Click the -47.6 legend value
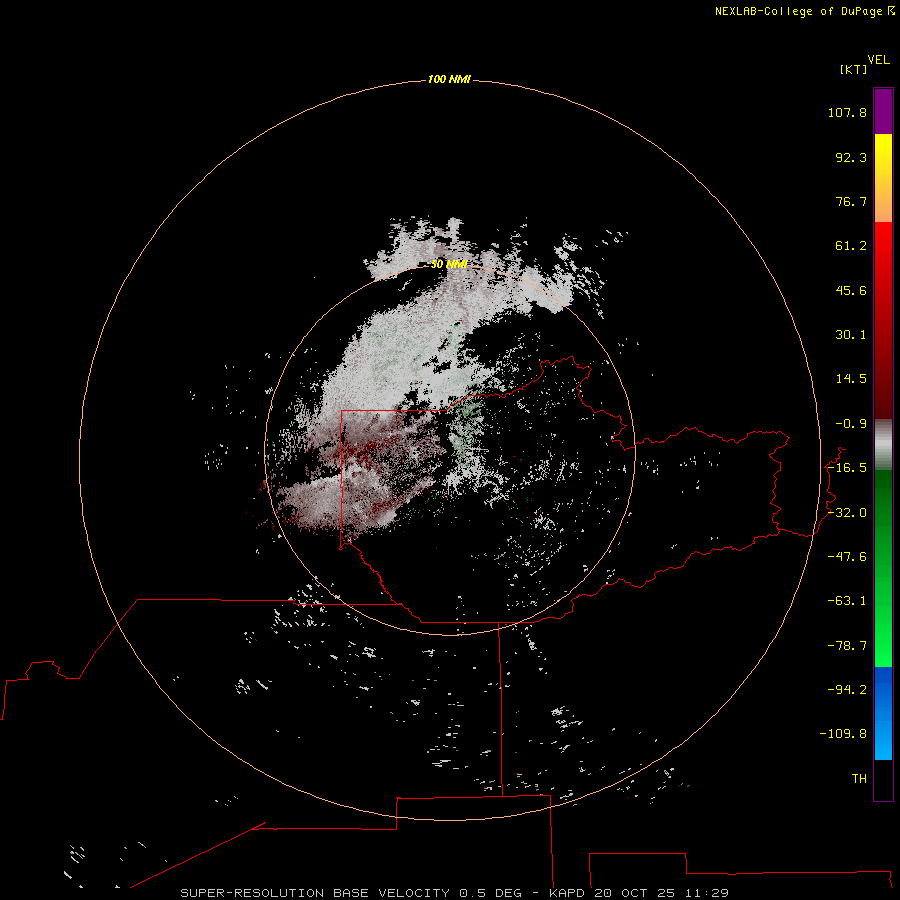The height and width of the screenshot is (900, 900). 847,557
